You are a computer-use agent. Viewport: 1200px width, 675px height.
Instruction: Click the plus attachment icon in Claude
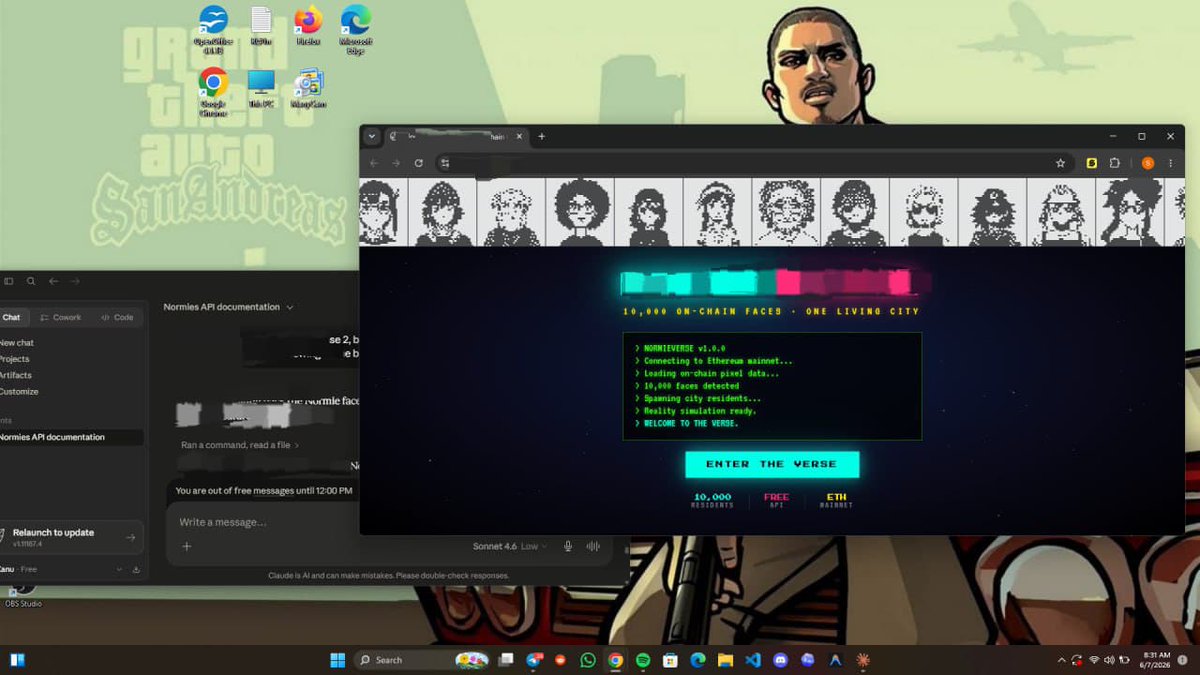click(186, 546)
